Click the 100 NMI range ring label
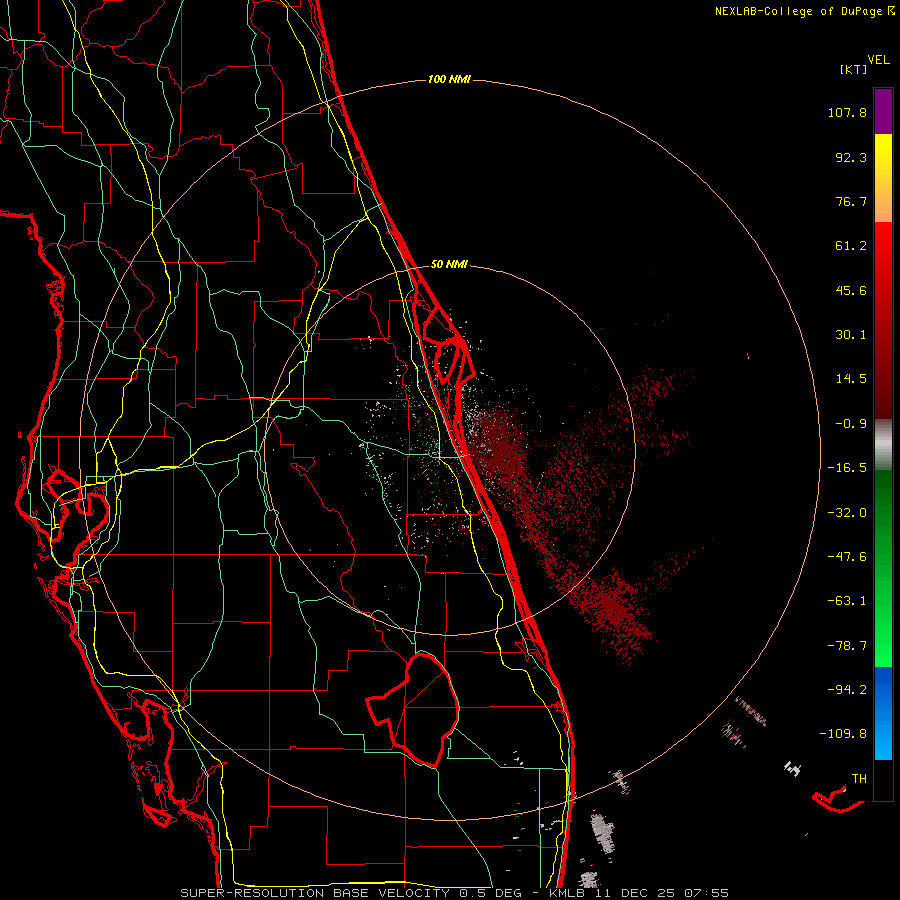 (x=449, y=79)
